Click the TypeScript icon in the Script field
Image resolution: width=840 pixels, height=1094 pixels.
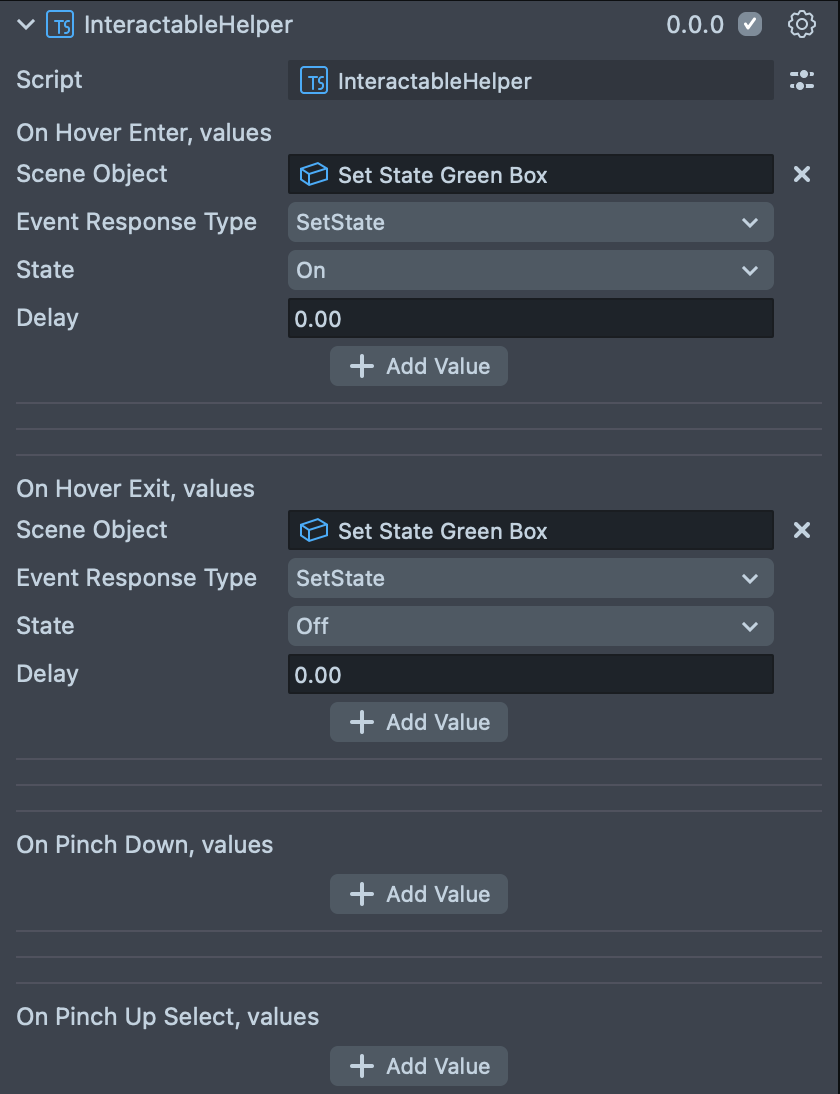314,81
